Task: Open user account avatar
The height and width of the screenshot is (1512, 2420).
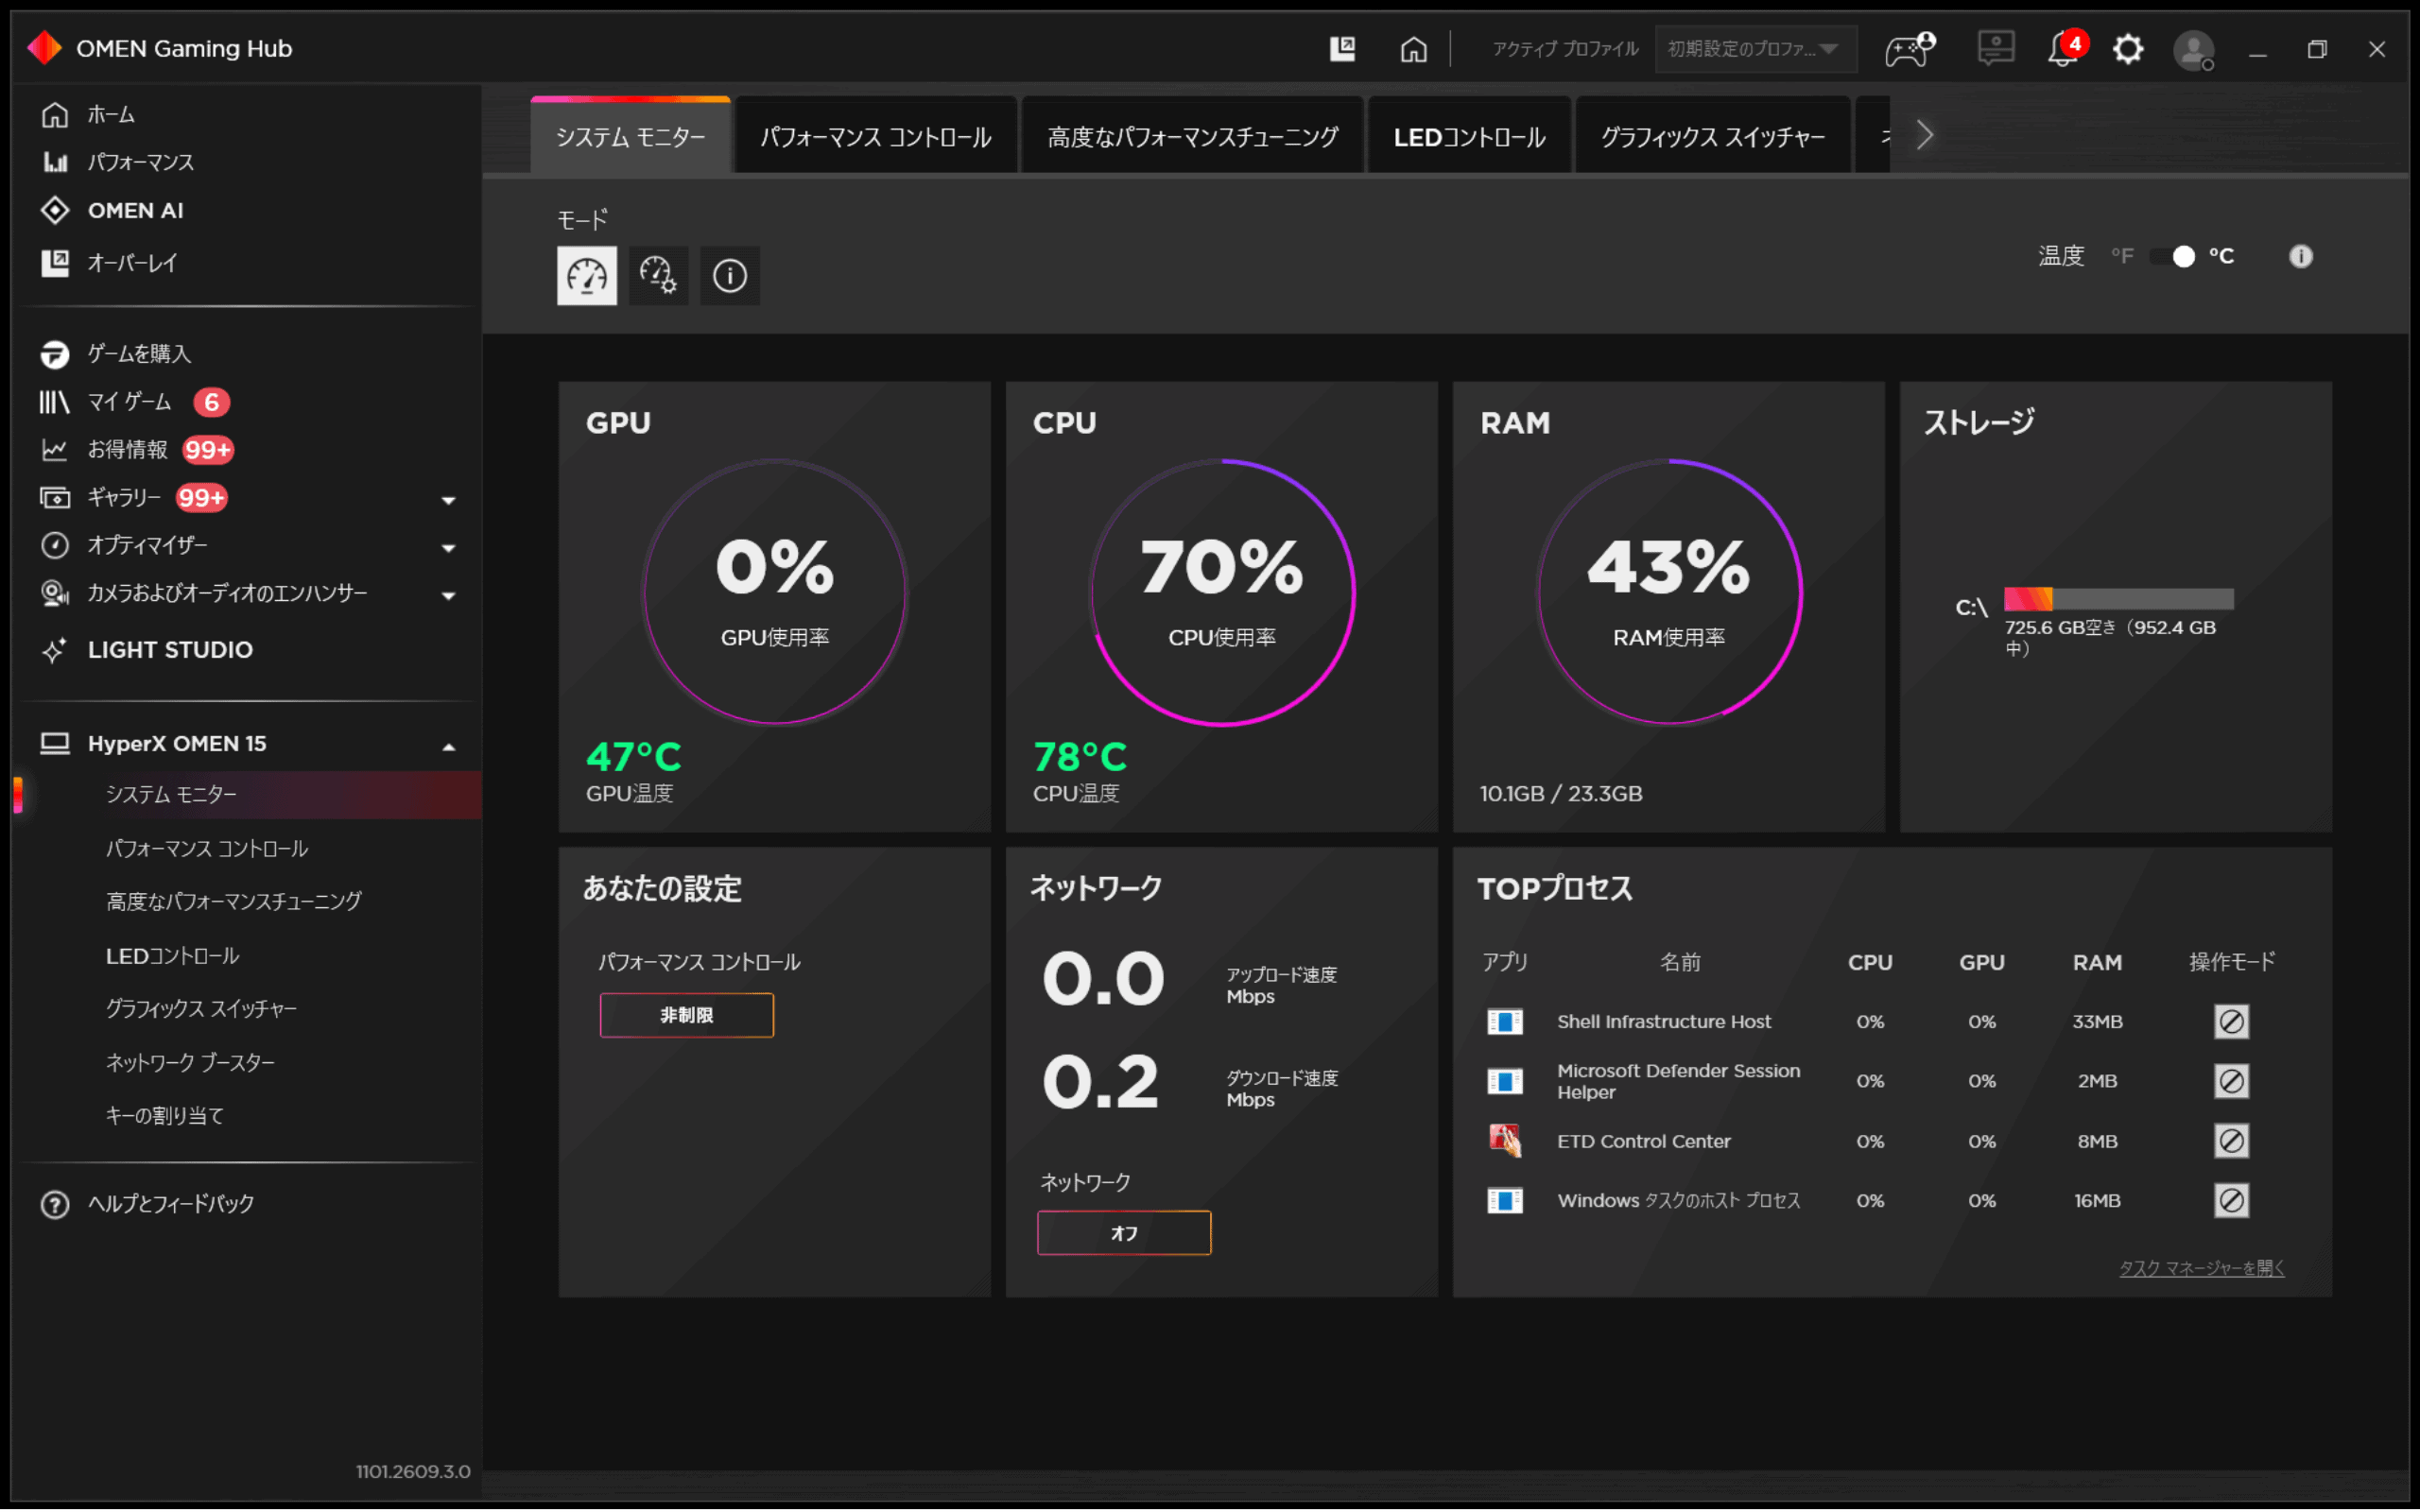Action: pyautogui.click(x=2193, y=49)
